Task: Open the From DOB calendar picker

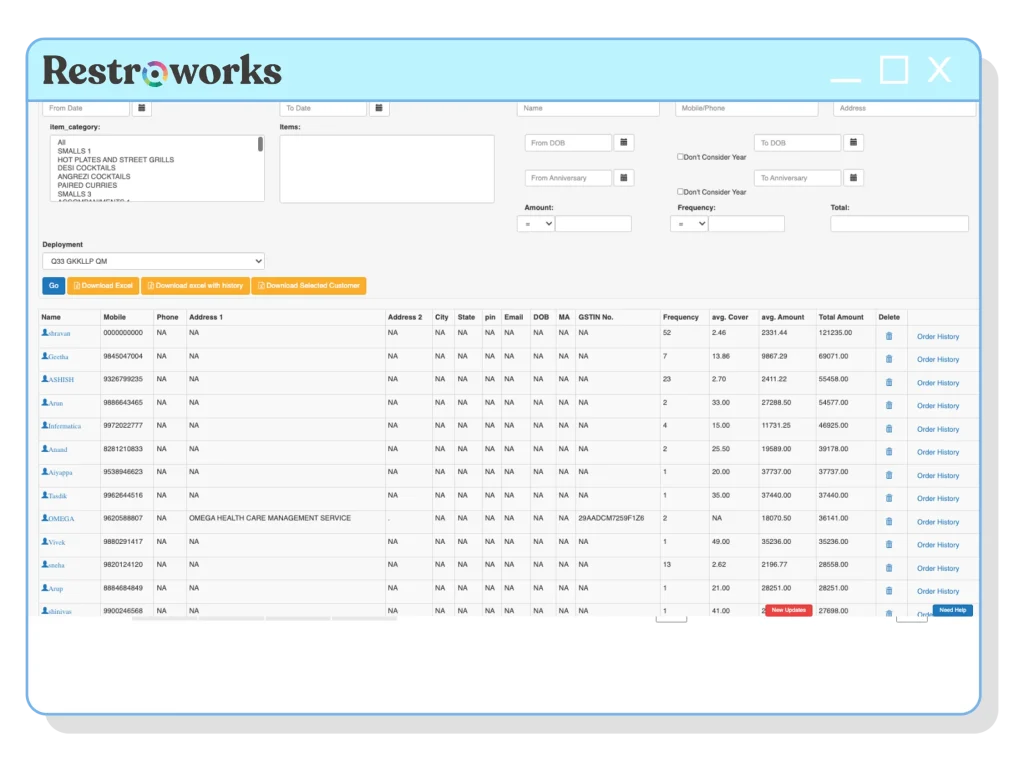Action: [x=623, y=142]
